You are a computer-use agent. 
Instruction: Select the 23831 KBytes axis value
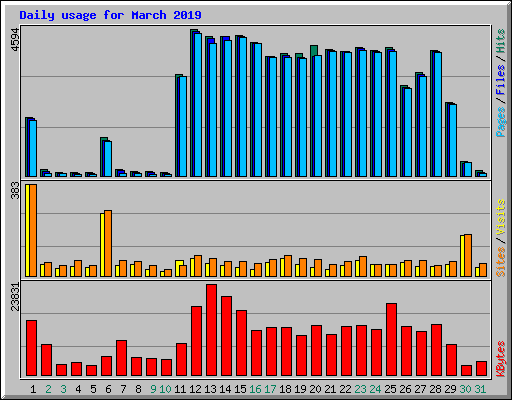point(15,297)
